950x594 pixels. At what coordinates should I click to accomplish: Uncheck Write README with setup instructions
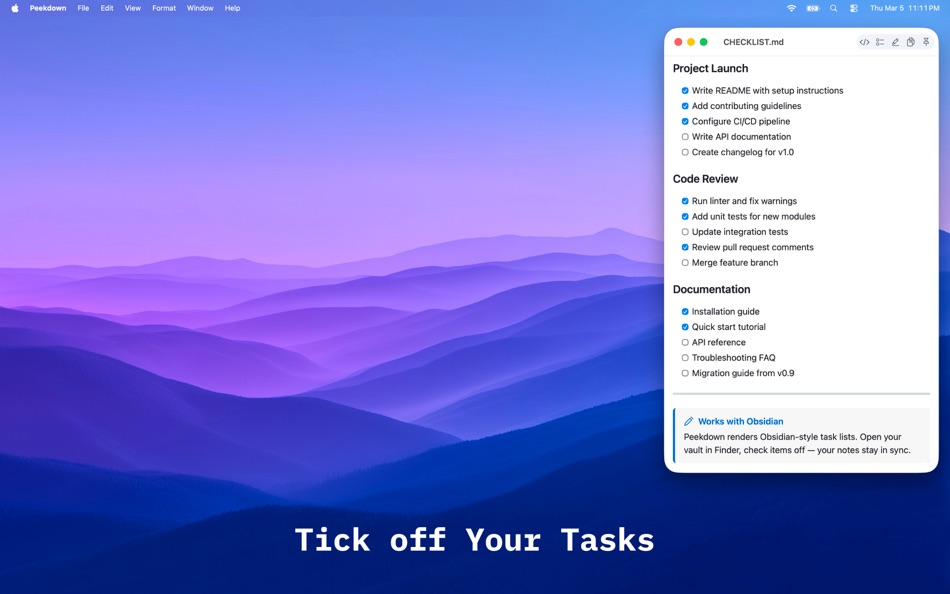pyautogui.click(x=685, y=90)
